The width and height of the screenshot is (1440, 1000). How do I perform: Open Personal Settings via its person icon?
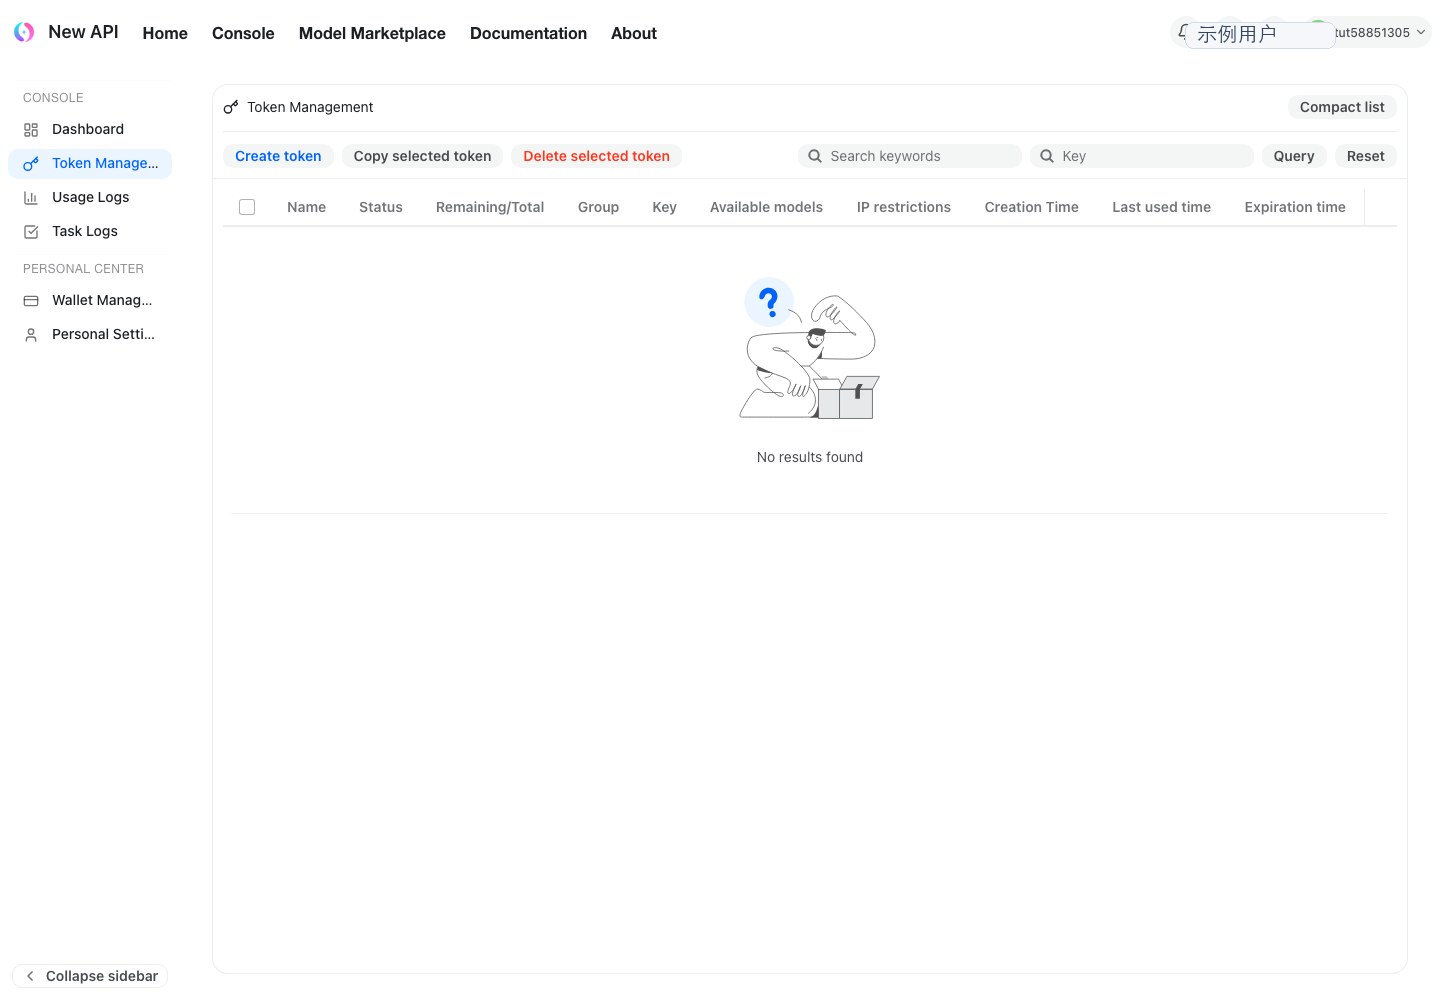pyautogui.click(x=31, y=335)
